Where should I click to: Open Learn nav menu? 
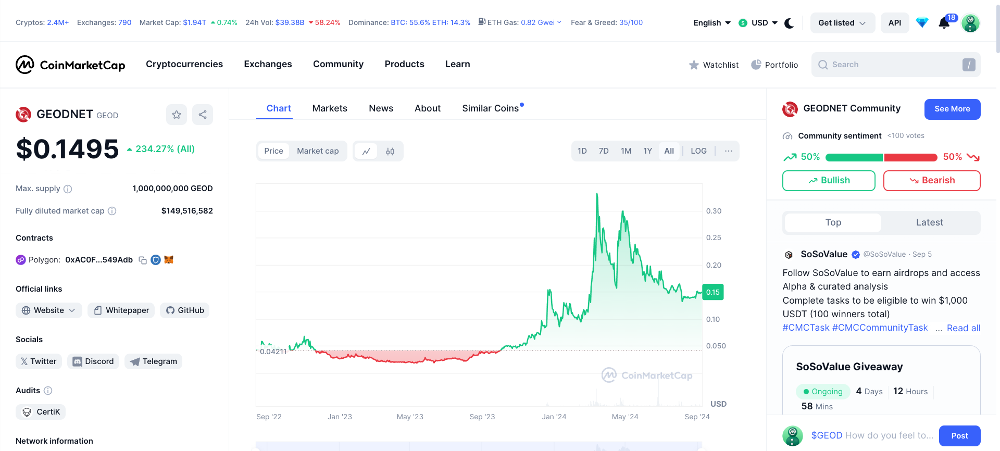tap(457, 64)
